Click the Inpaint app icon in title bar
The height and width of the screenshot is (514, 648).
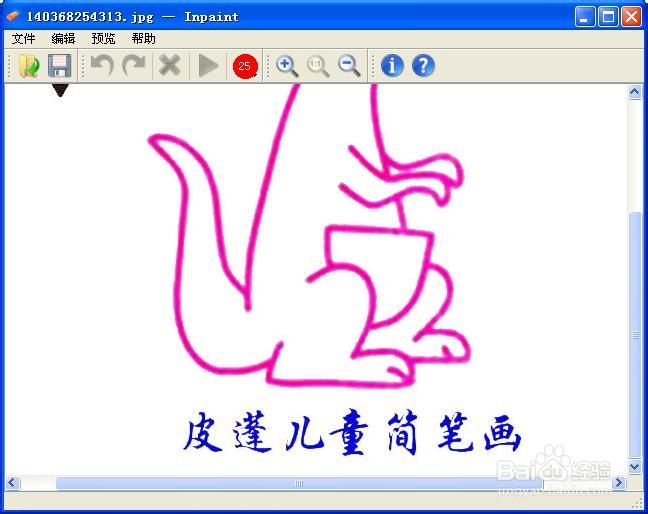[13, 16]
